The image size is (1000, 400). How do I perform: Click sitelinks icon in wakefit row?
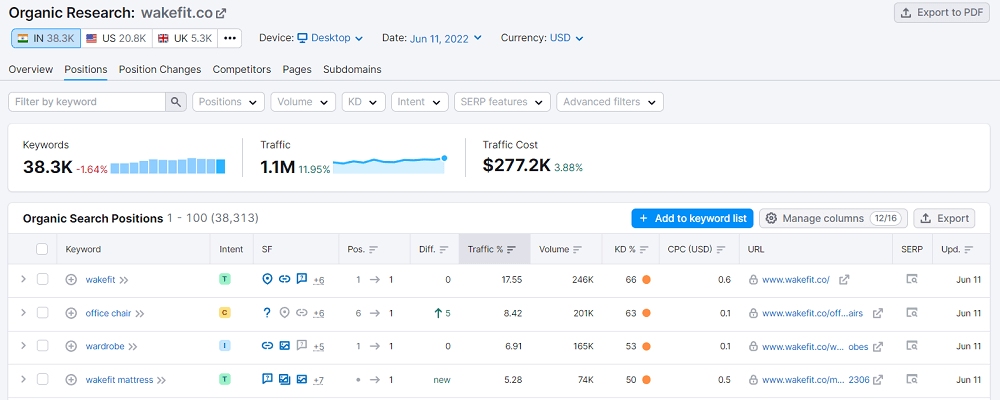click(x=284, y=279)
